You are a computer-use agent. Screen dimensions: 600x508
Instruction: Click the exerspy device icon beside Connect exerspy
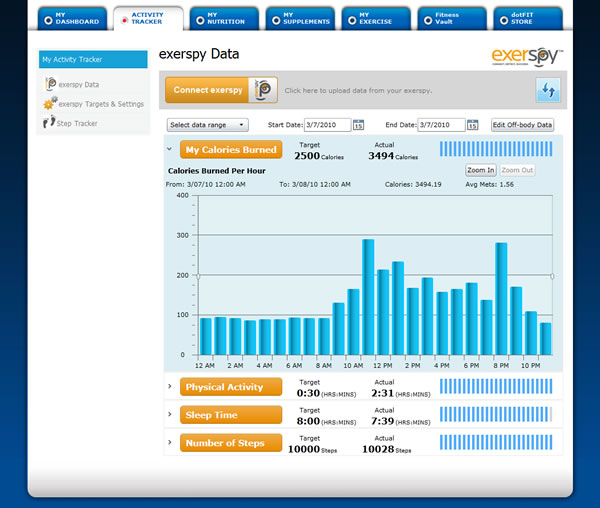click(264, 90)
